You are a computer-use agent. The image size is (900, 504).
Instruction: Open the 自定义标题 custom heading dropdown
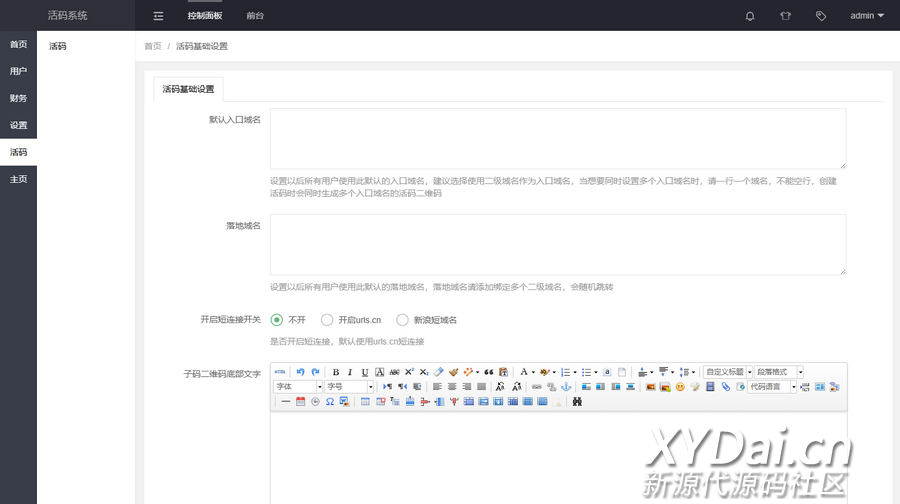(727, 372)
